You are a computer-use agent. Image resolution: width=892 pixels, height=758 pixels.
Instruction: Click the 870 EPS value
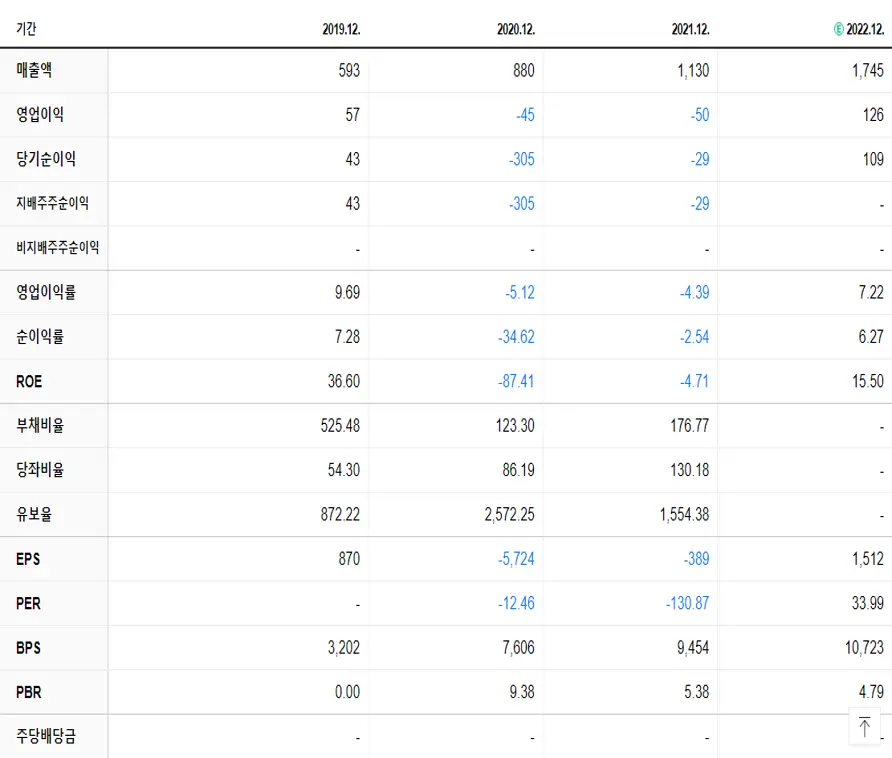349,558
